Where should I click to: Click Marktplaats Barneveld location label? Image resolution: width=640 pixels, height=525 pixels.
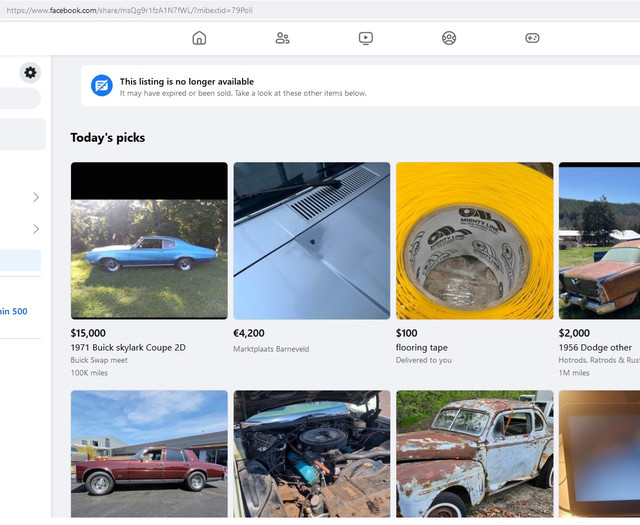(271, 349)
